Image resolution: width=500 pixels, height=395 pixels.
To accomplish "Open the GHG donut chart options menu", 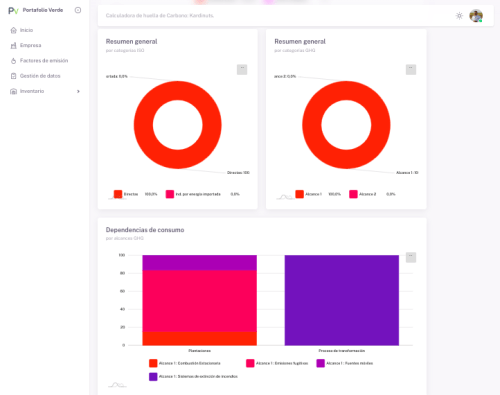I will [411, 69].
